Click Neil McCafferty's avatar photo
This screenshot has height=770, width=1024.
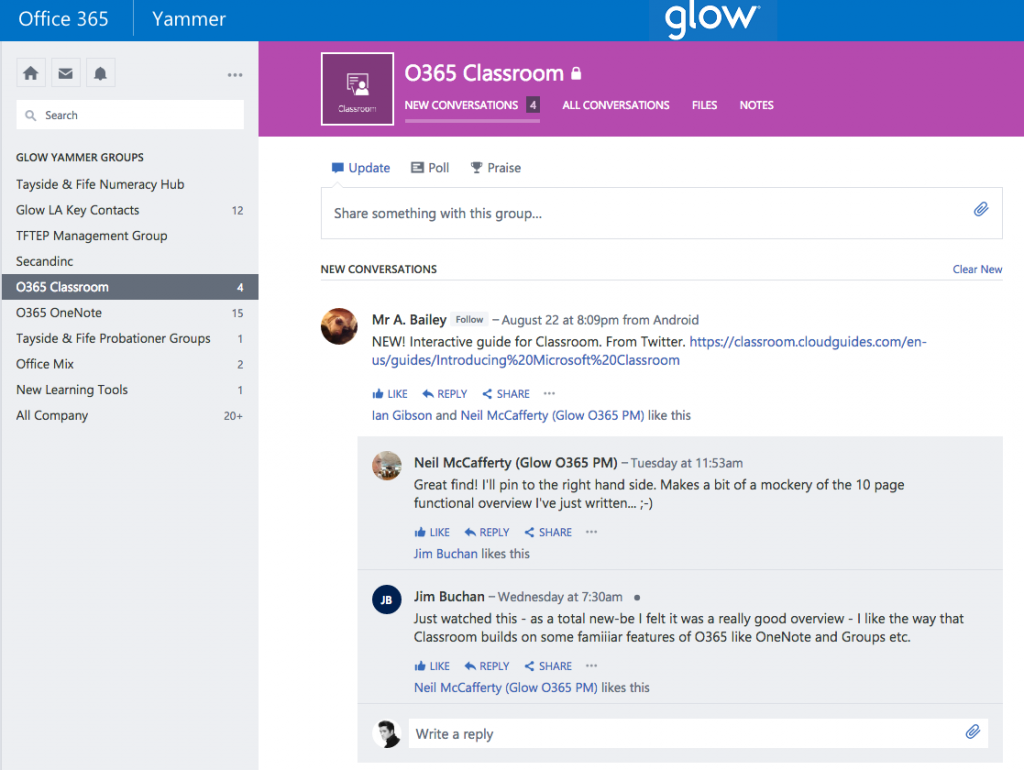(387, 466)
